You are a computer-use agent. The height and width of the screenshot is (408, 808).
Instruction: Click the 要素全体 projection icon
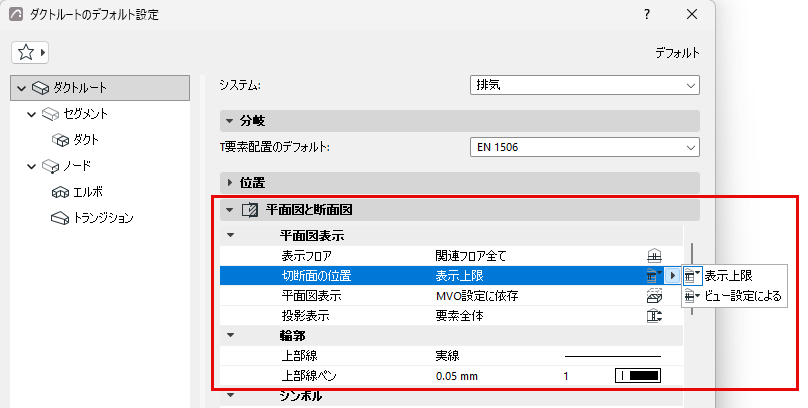pos(654,315)
